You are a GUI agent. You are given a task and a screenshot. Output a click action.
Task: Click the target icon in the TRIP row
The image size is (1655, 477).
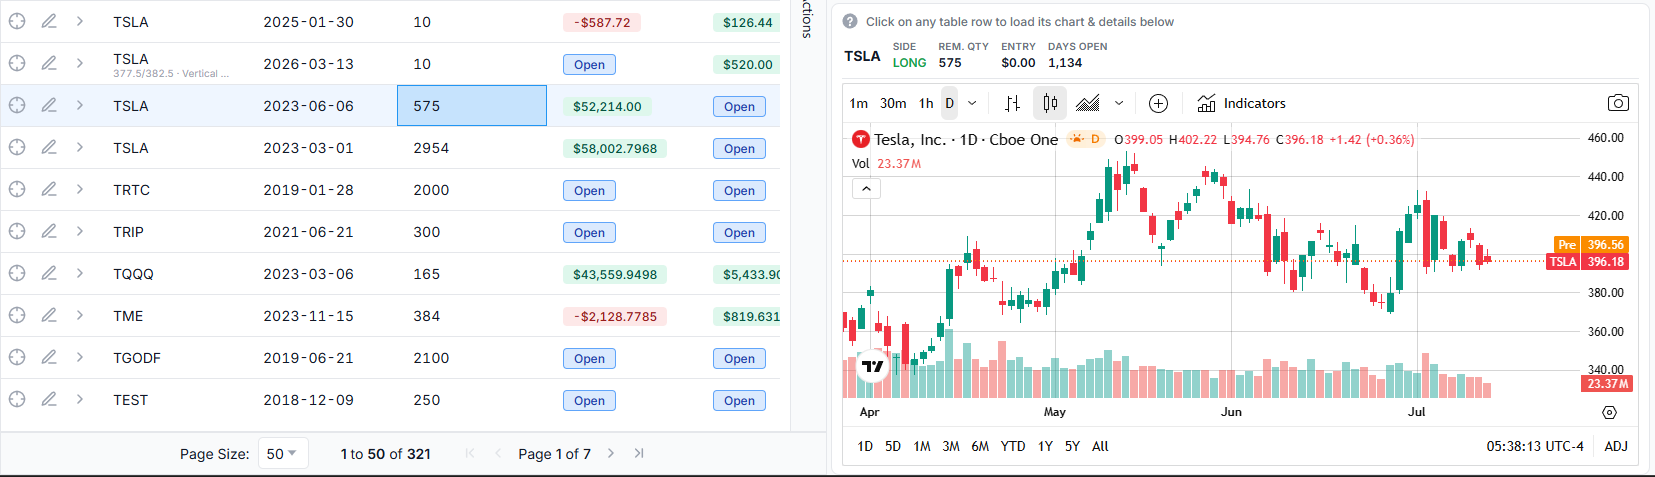(x=17, y=231)
